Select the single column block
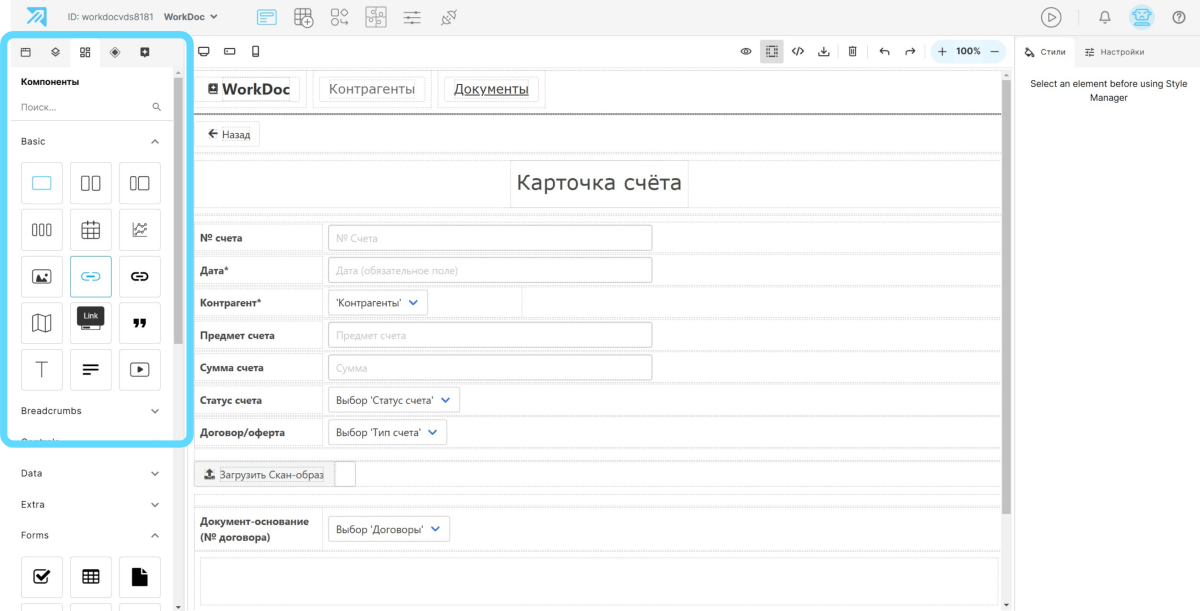The height and width of the screenshot is (611, 1200). coord(42,183)
